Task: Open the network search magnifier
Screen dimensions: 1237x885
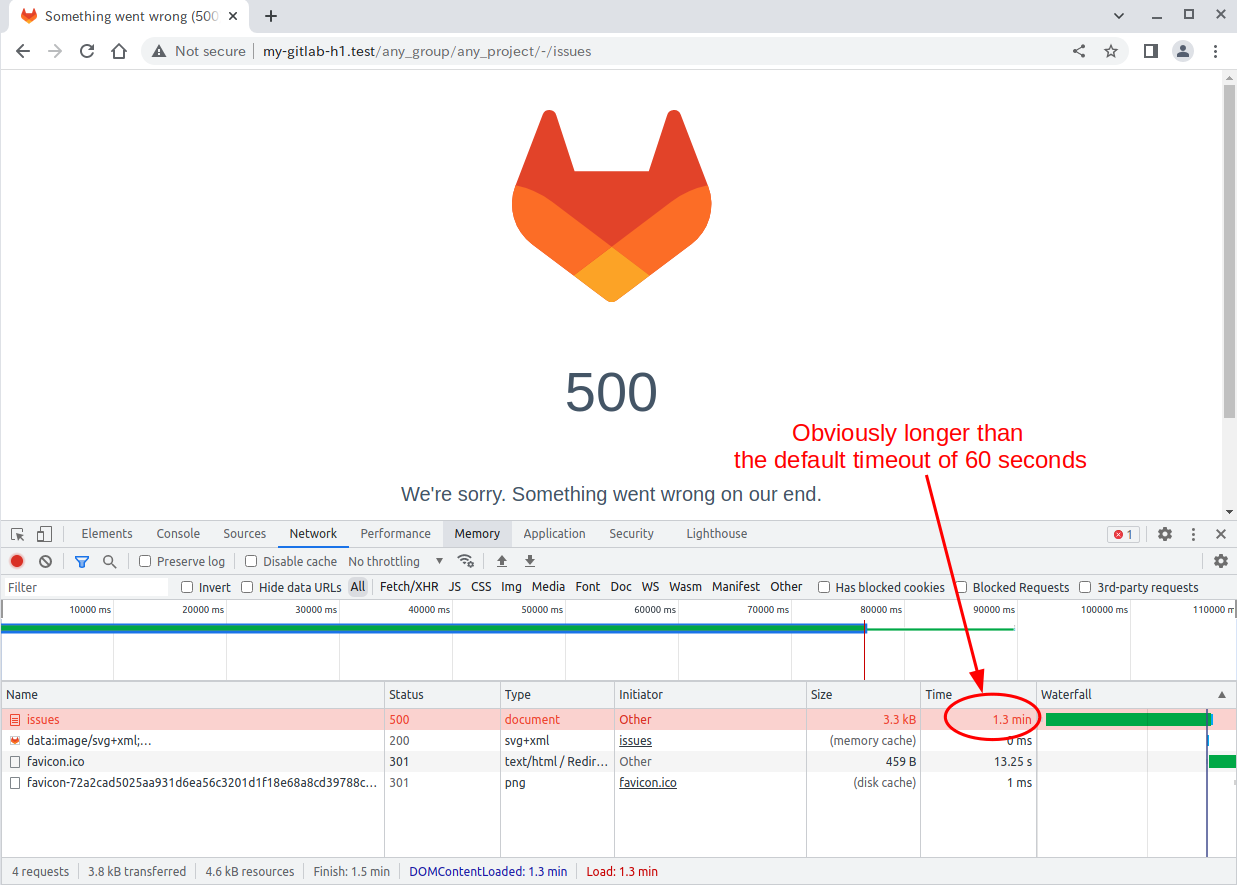Action: [x=110, y=561]
